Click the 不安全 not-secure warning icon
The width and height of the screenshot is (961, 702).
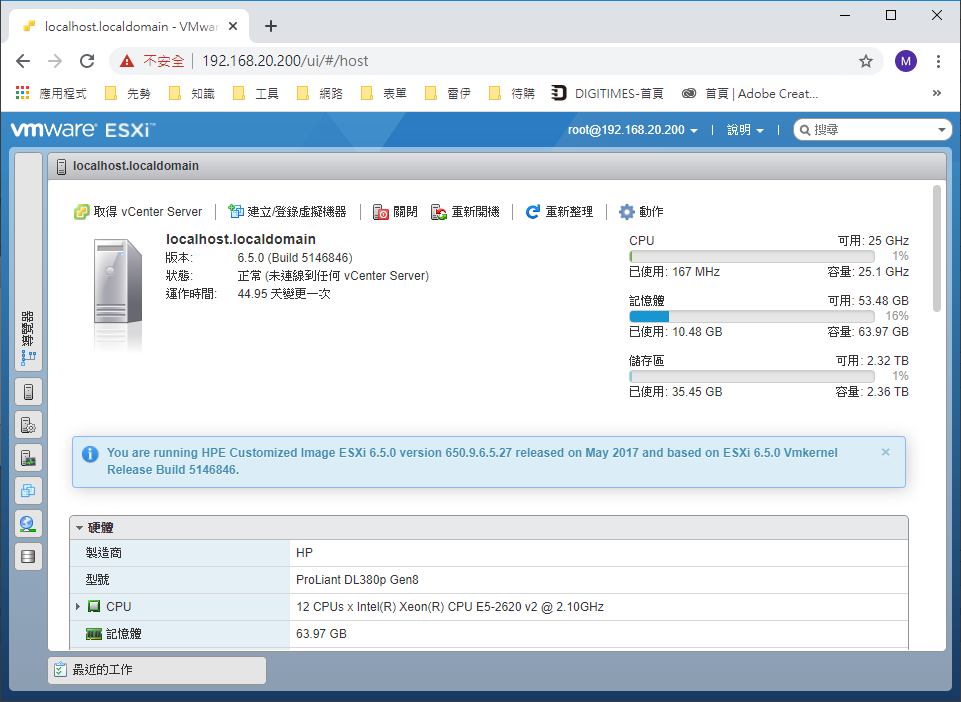127,61
